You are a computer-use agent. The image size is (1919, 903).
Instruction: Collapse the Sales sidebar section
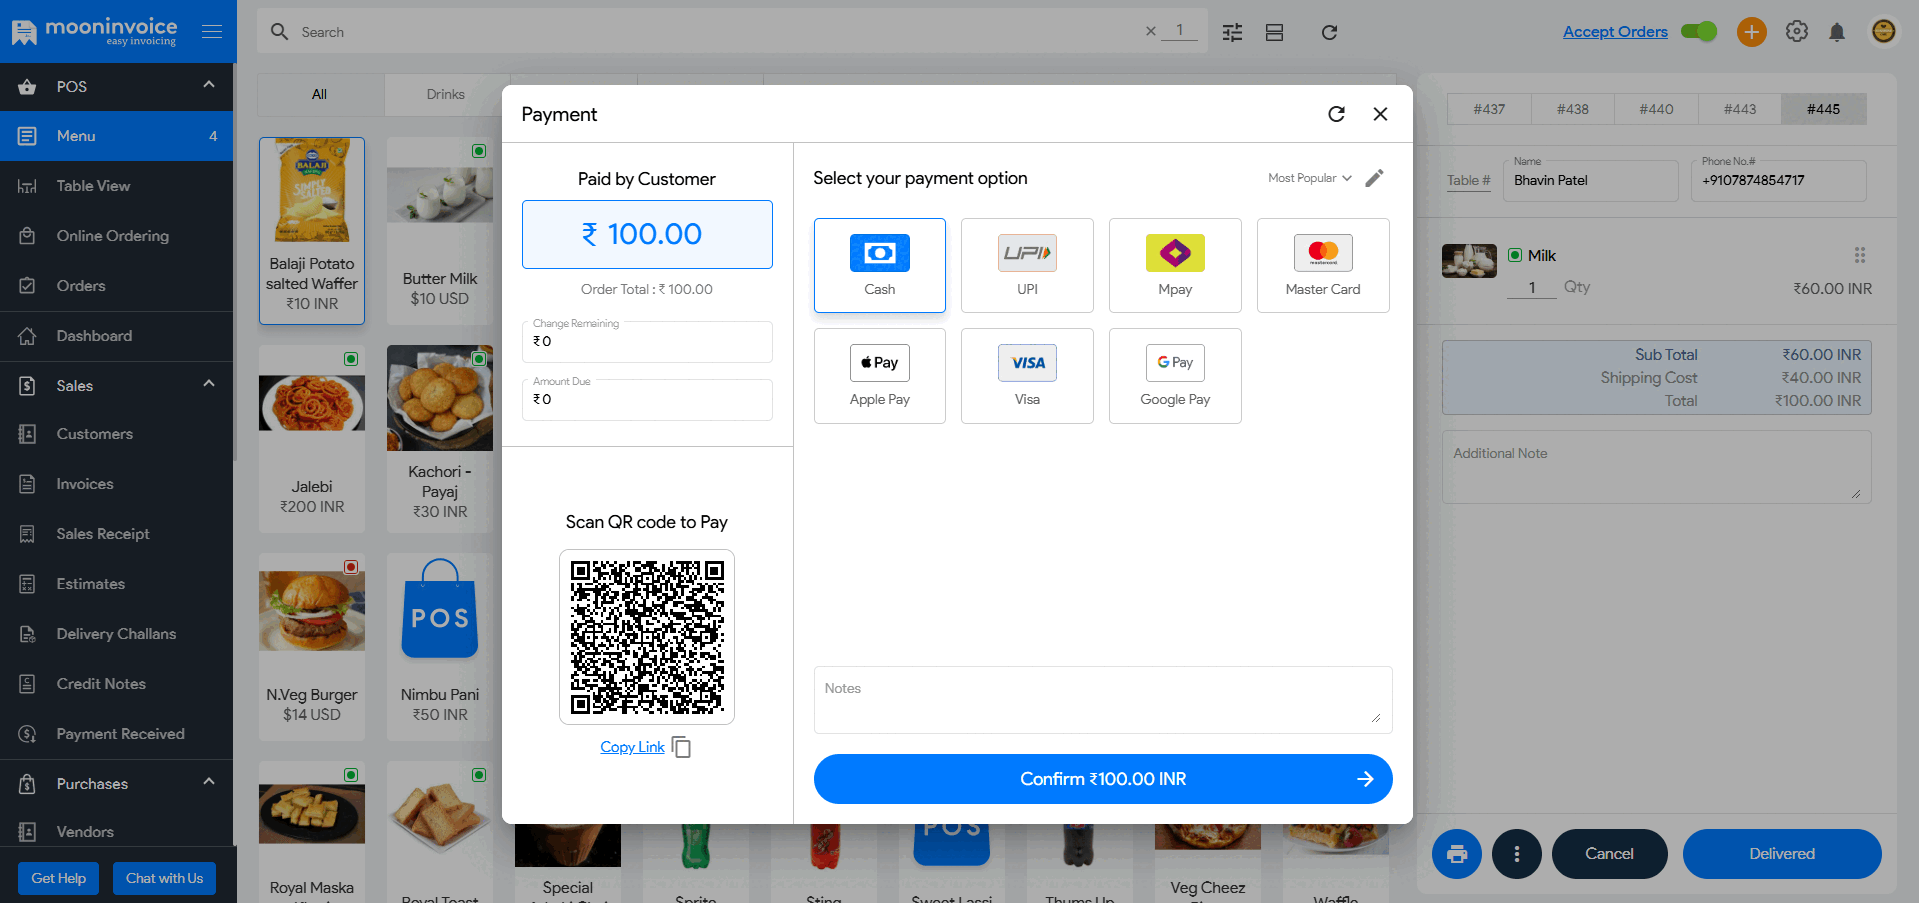click(x=209, y=384)
